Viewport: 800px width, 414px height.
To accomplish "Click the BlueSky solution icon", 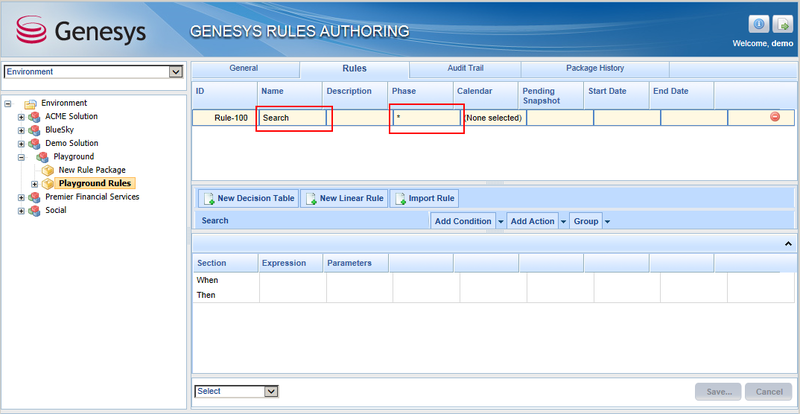I will tap(34, 130).
